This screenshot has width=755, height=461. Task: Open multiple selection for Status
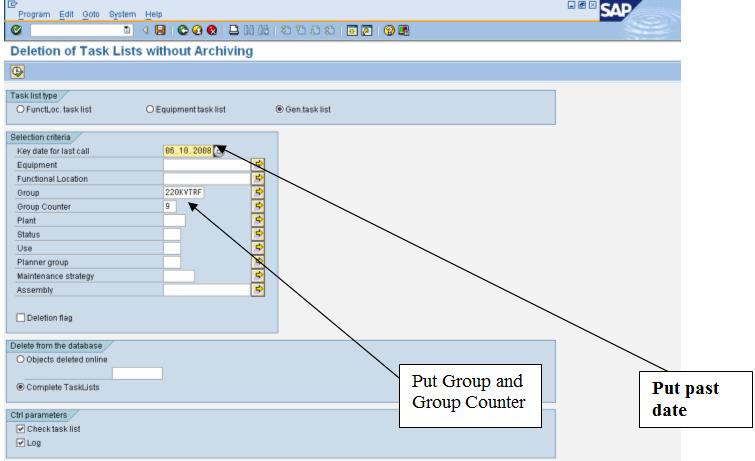(258, 234)
